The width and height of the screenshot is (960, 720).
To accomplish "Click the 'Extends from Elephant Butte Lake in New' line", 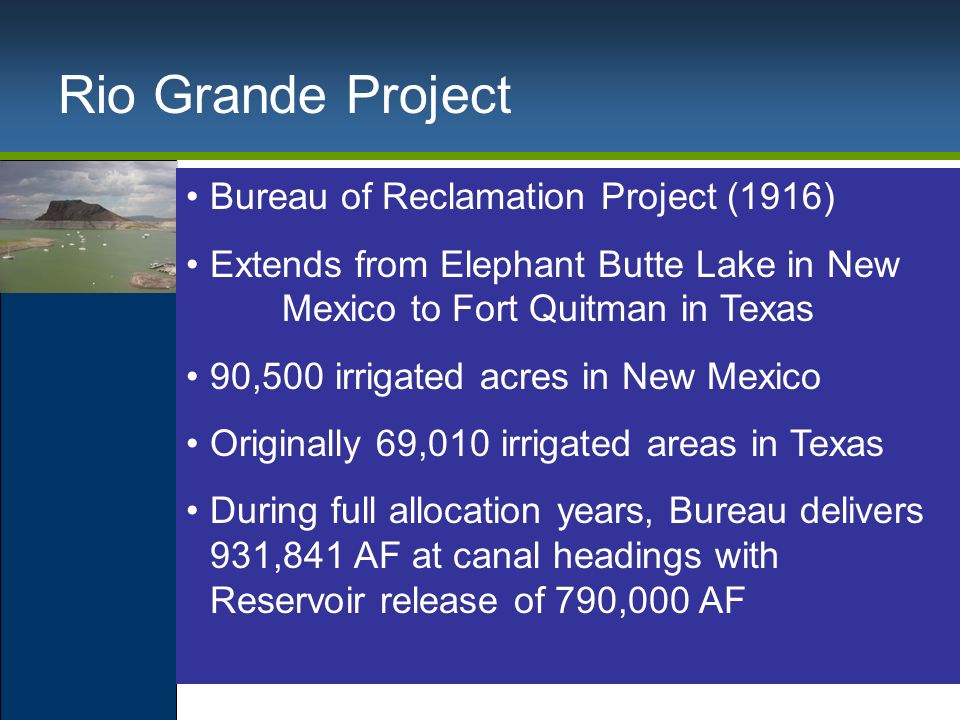I will click(x=555, y=266).
